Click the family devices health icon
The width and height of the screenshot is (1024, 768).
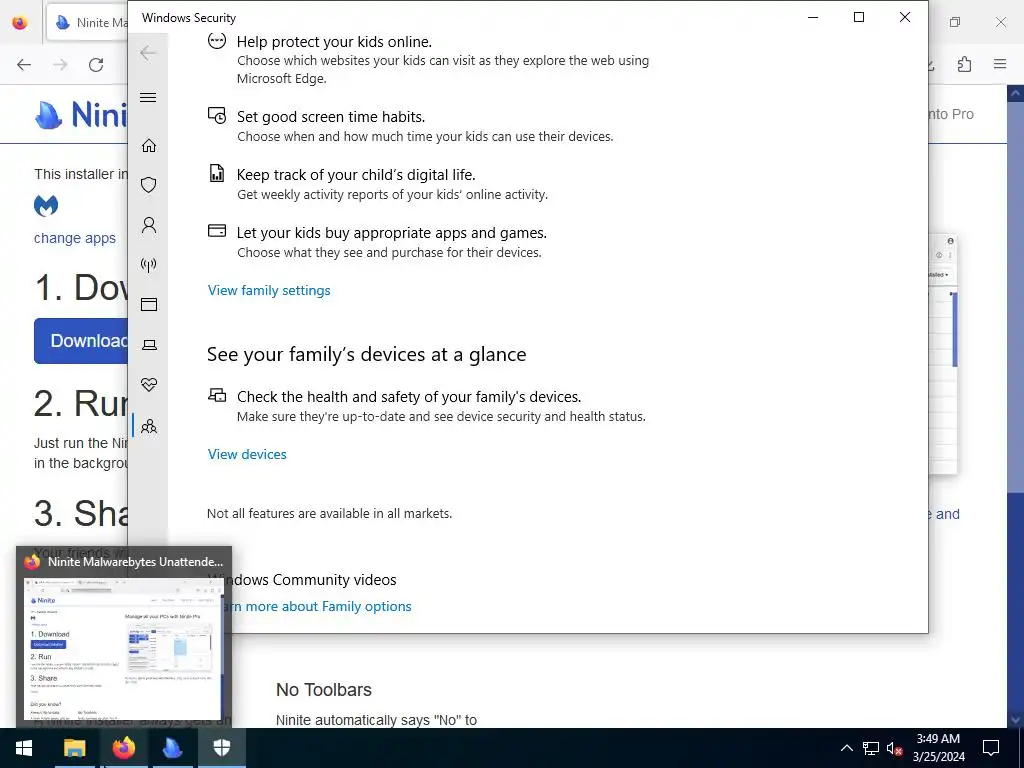tap(217, 395)
